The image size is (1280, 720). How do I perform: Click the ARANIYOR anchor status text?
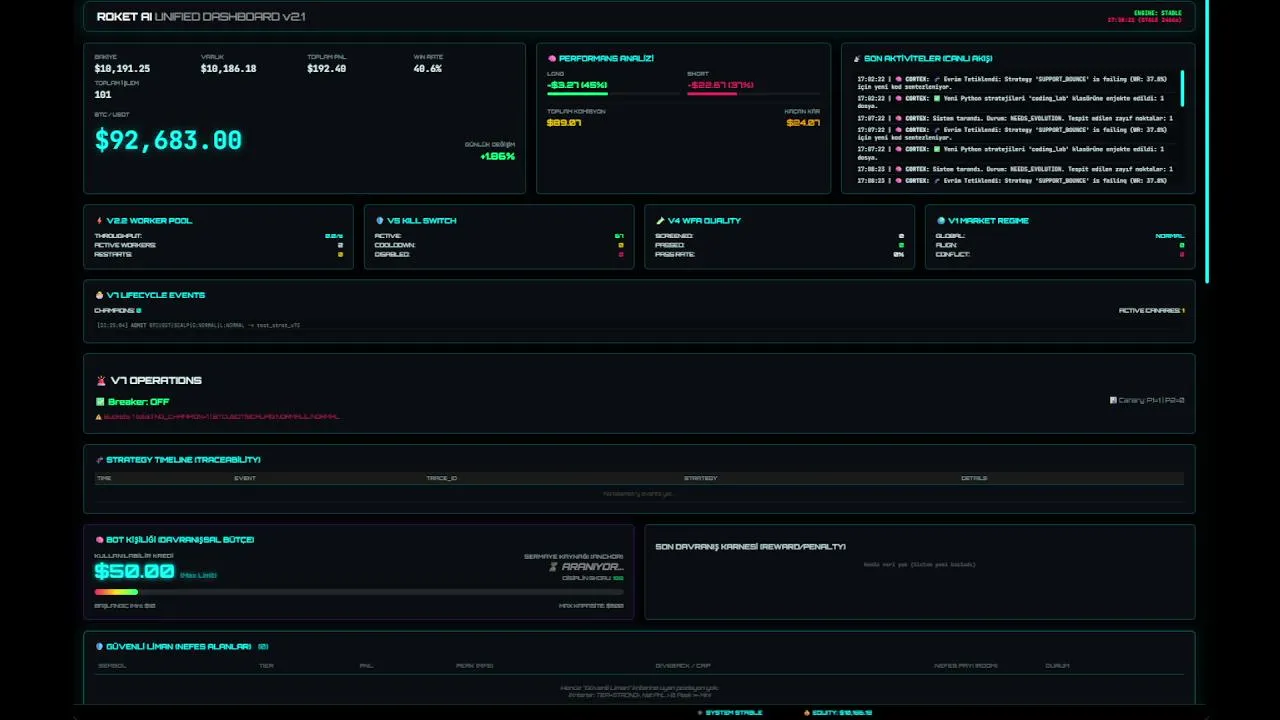click(592, 567)
